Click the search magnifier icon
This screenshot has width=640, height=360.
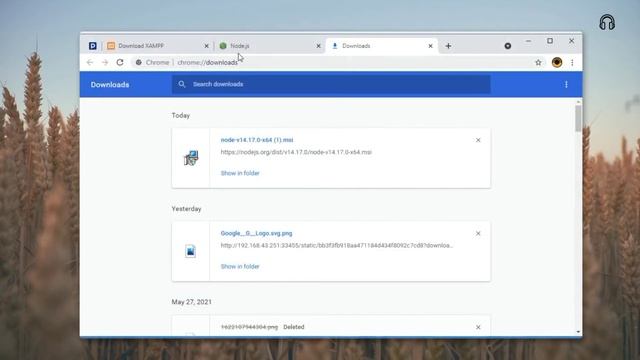(x=182, y=84)
